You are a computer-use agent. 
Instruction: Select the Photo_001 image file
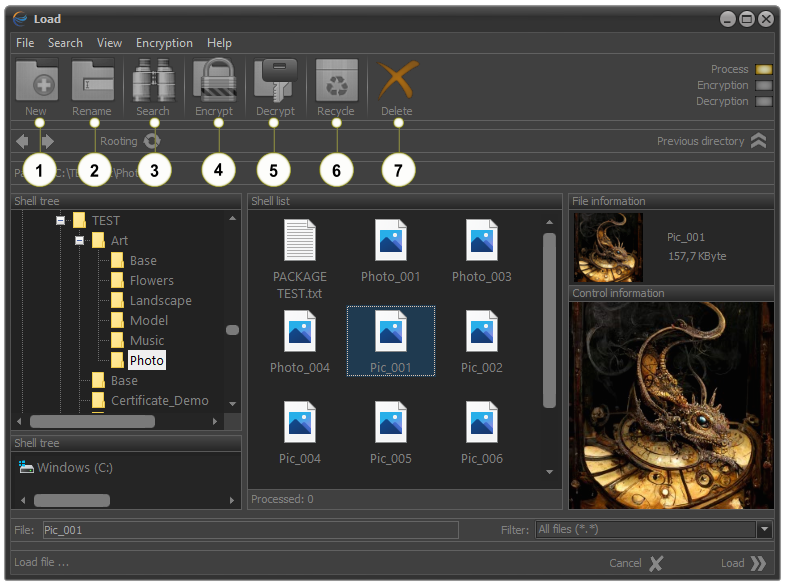click(x=390, y=240)
